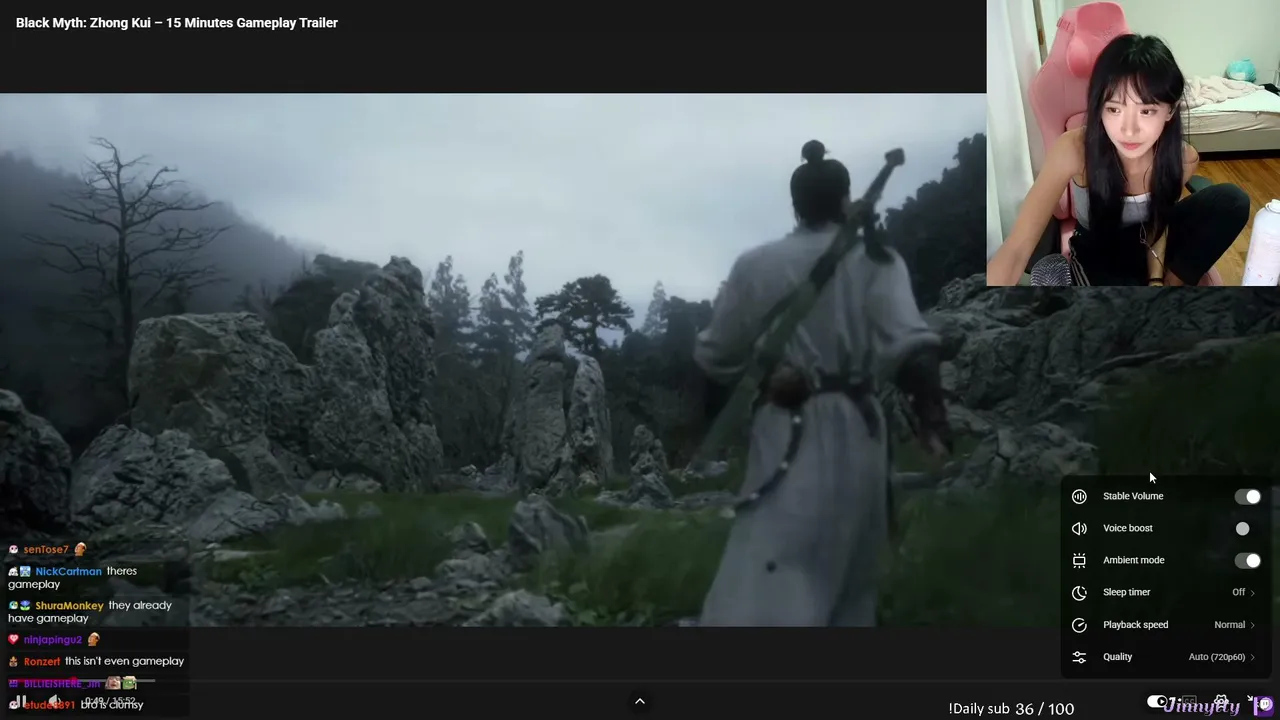Click the Quality sliders icon
The image size is (1280, 720).
(1079, 657)
